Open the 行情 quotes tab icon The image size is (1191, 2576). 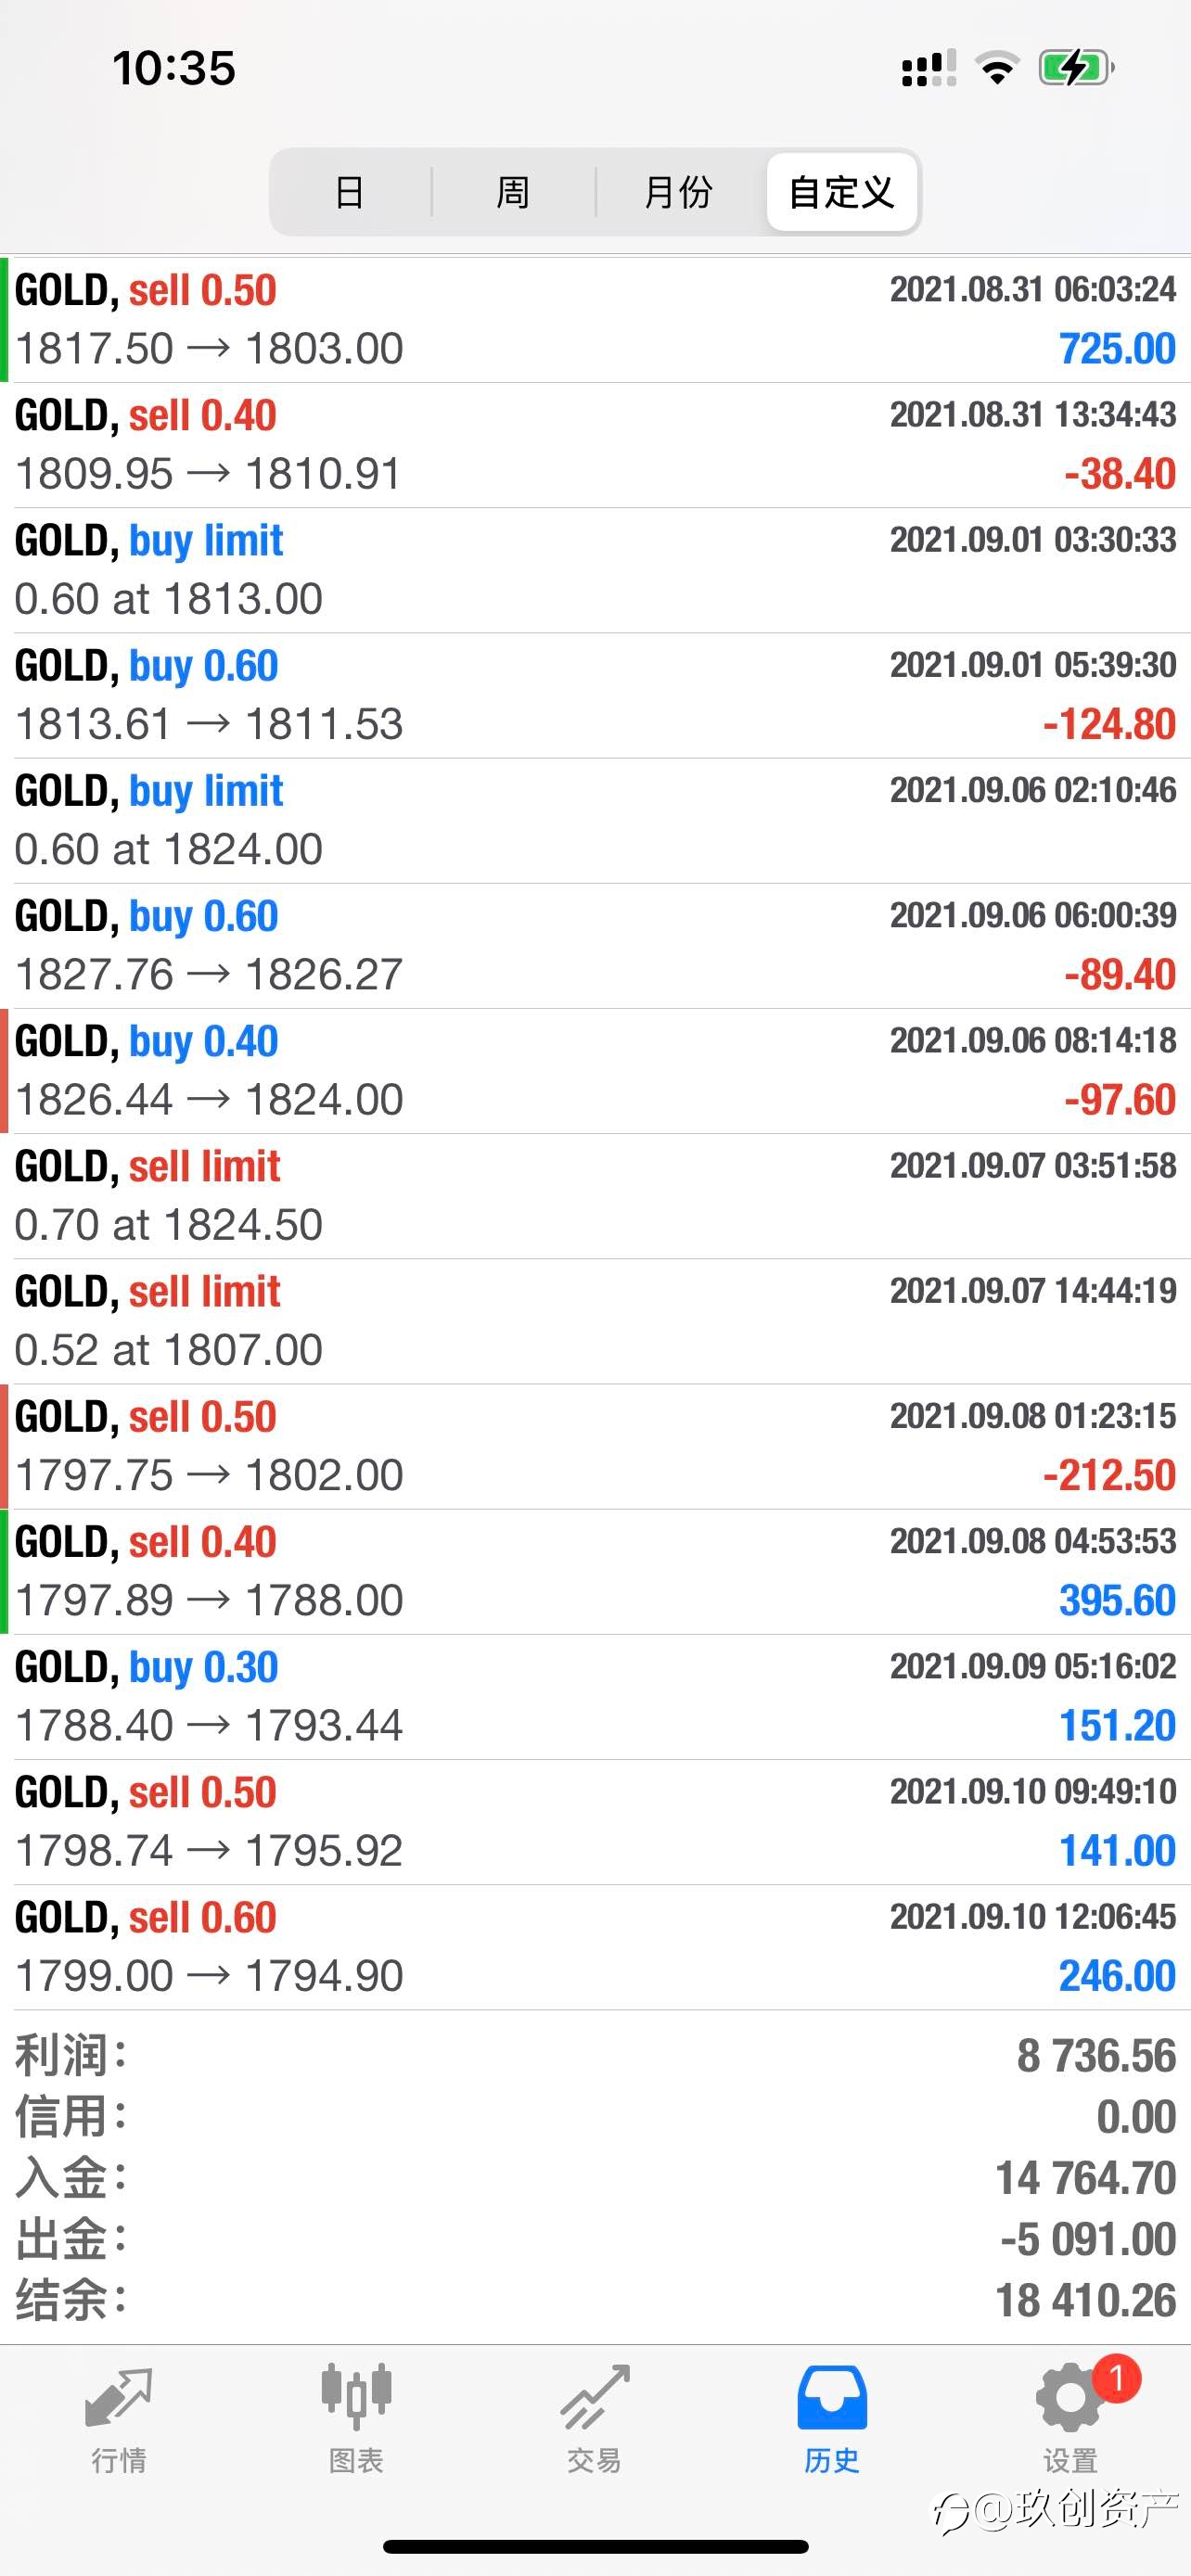click(119, 2398)
